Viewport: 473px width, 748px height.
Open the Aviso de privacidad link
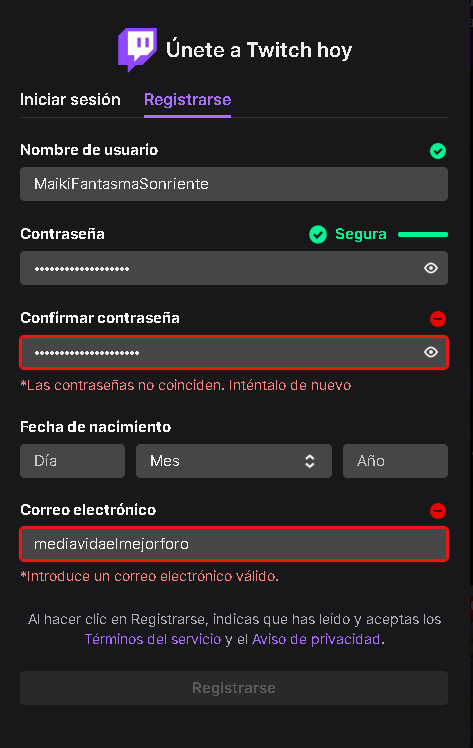tap(316, 639)
